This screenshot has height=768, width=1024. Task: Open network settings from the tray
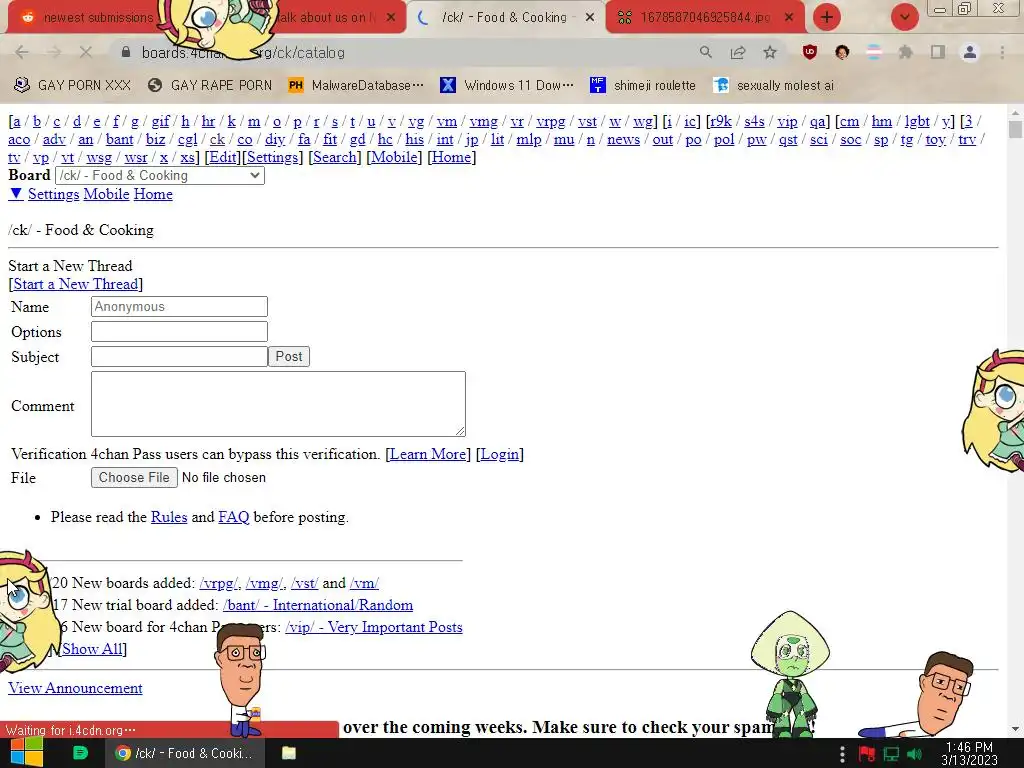click(891, 754)
